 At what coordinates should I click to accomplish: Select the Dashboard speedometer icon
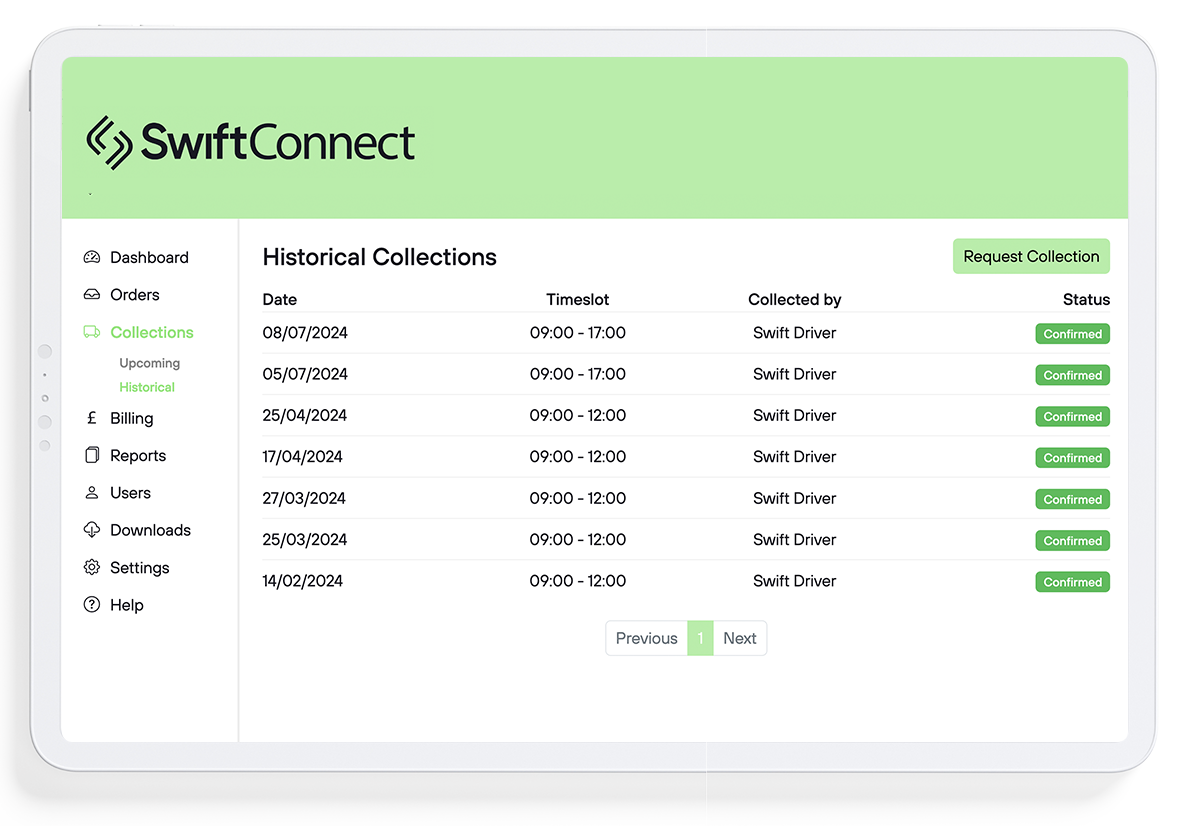pyautogui.click(x=92, y=257)
